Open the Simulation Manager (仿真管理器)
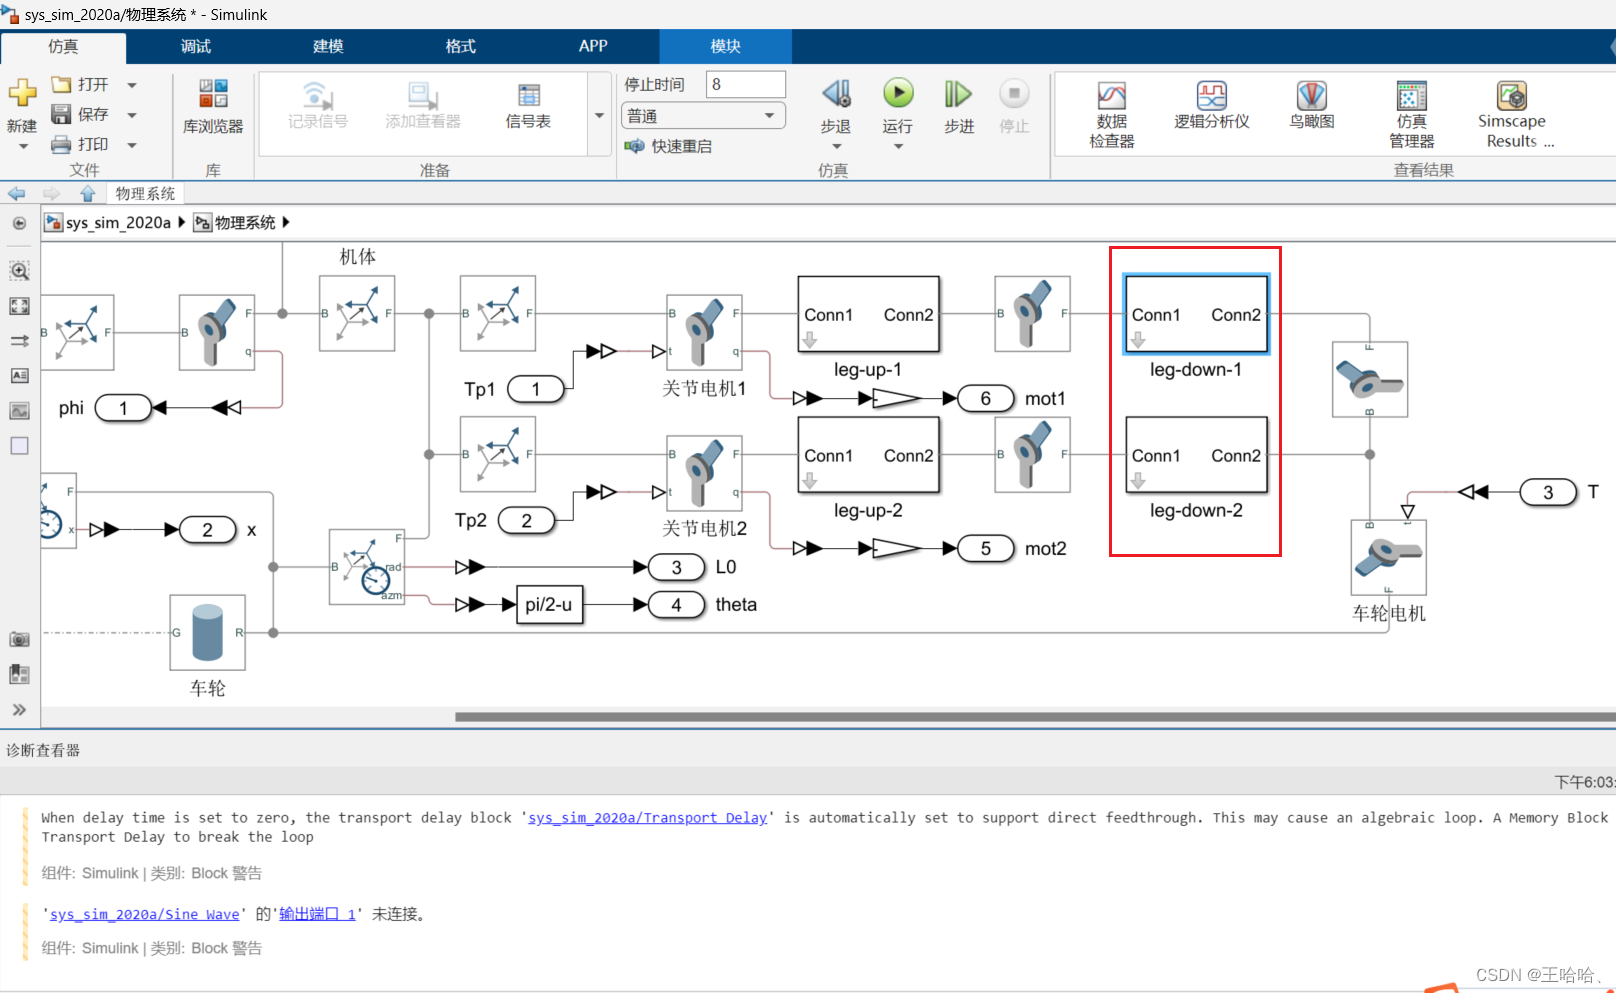Image resolution: width=1616 pixels, height=993 pixels. point(1412,115)
